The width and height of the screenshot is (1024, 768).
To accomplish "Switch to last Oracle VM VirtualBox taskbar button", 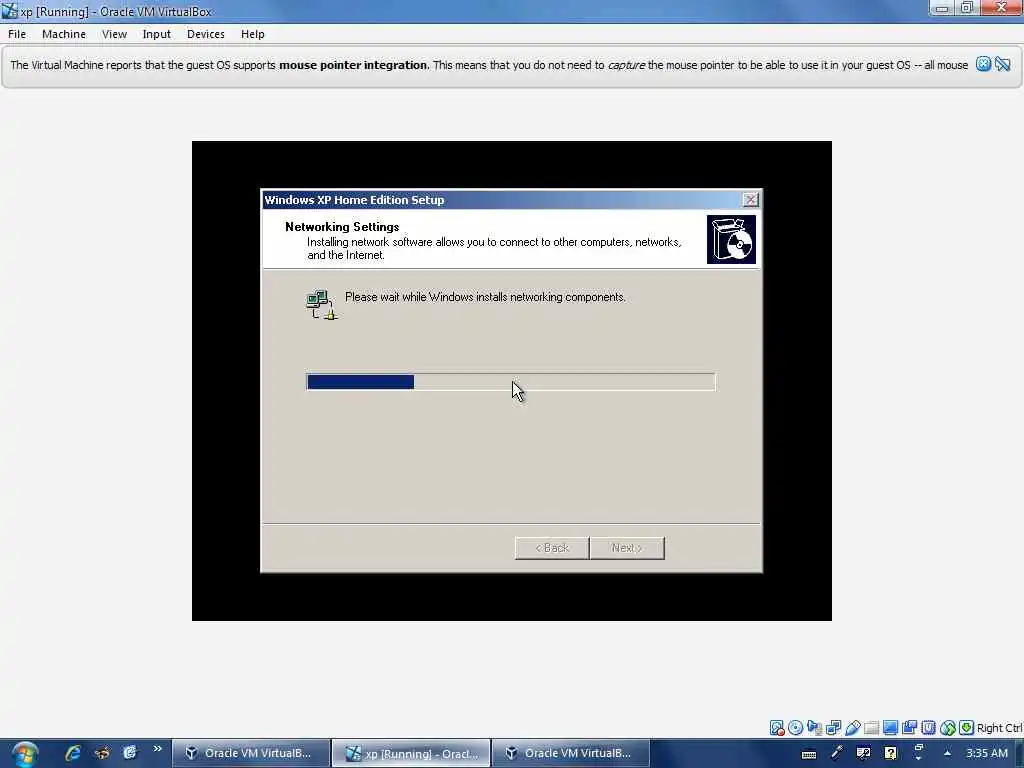I will [x=571, y=753].
